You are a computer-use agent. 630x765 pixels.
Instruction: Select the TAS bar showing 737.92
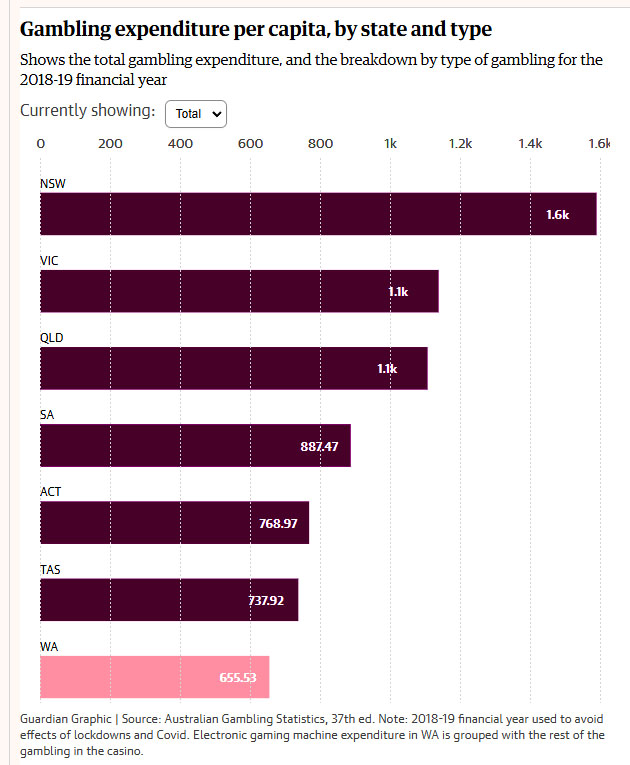click(x=169, y=599)
